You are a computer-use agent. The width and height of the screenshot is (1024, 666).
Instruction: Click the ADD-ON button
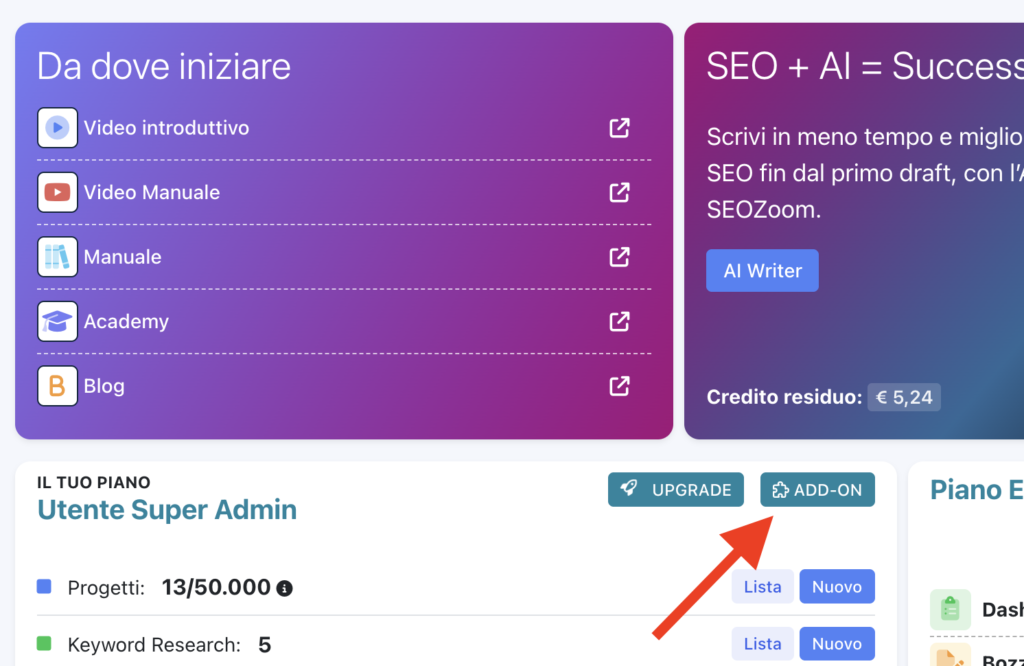[817, 490]
